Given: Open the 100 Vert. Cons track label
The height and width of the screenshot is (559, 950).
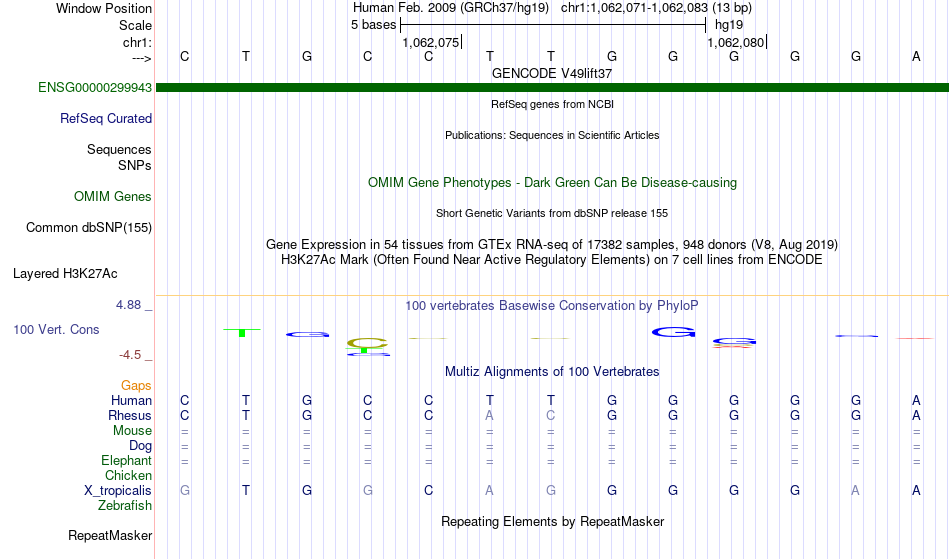Looking at the screenshot, I should pos(56,329).
